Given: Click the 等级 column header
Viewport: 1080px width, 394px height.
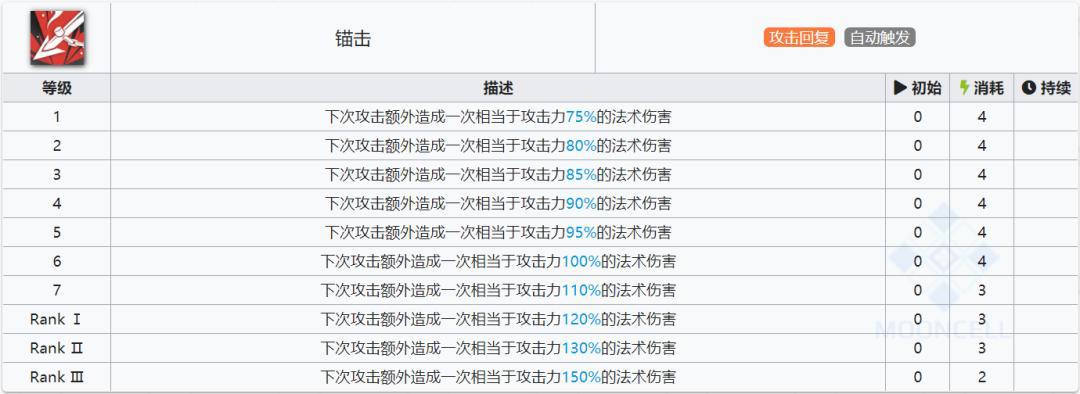Looking at the screenshot, I should pyautogui.click(x=56, y=88).
